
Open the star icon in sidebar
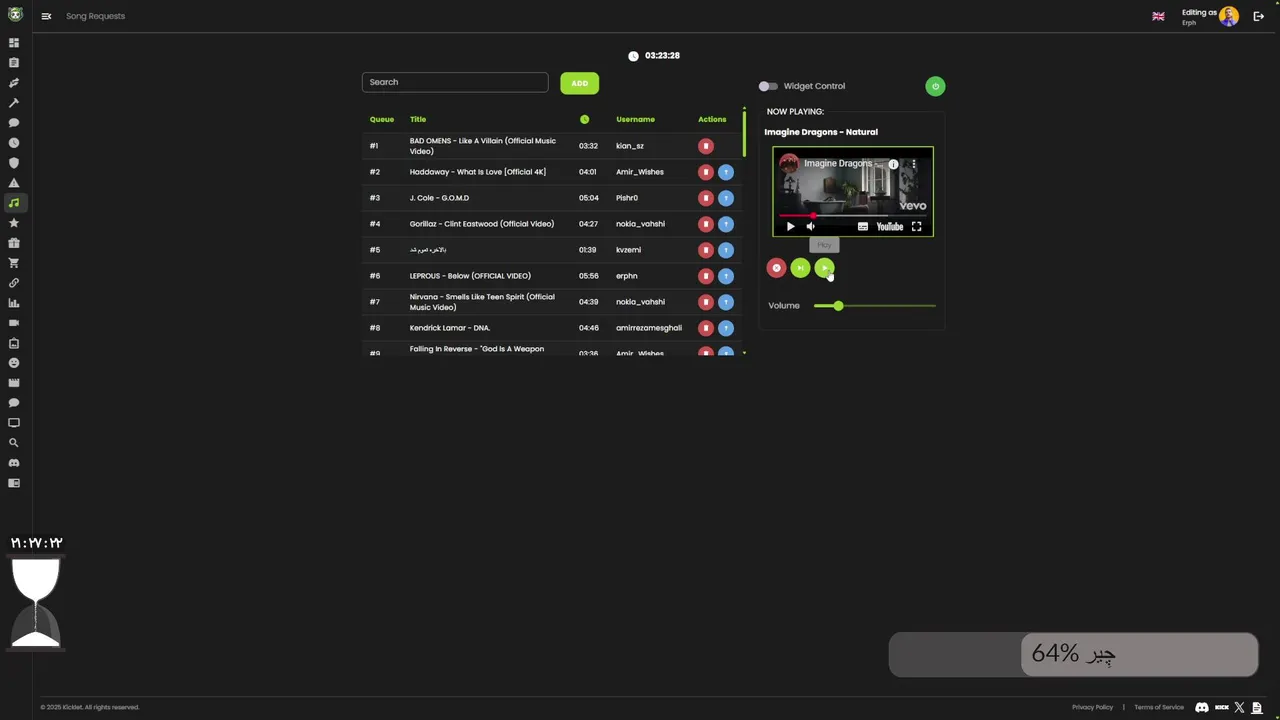(14, 223)
